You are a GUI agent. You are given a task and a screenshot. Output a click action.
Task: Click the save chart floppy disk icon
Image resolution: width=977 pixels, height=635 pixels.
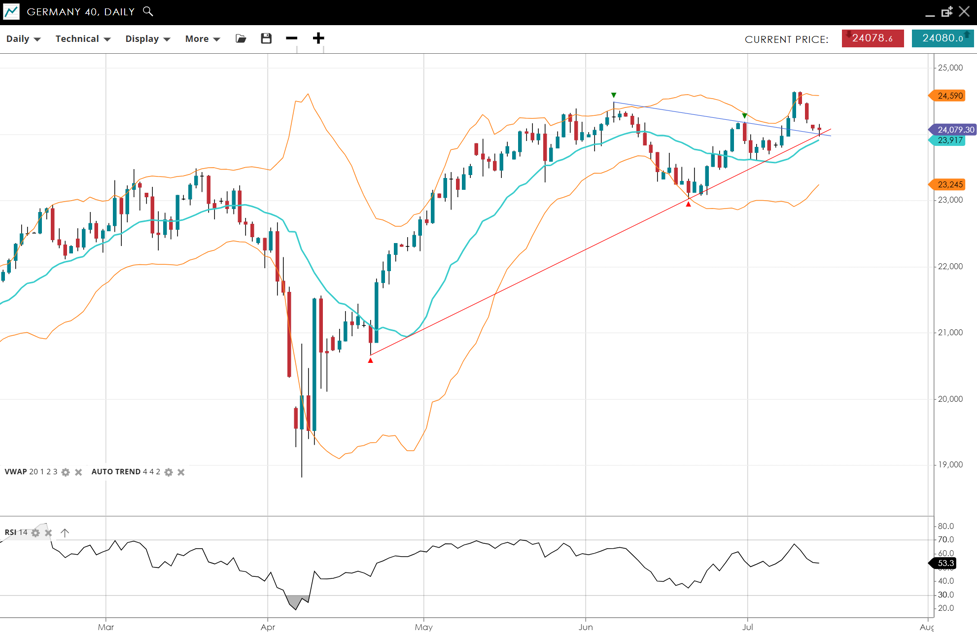(x=266, y=39)
